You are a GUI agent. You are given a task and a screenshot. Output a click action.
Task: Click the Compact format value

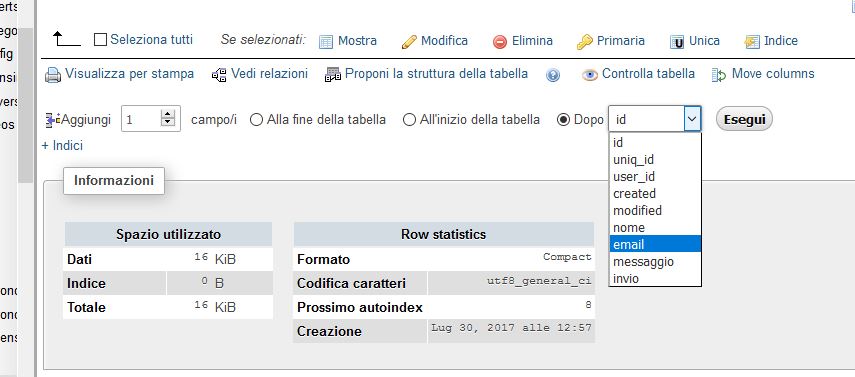pos(567,257)
